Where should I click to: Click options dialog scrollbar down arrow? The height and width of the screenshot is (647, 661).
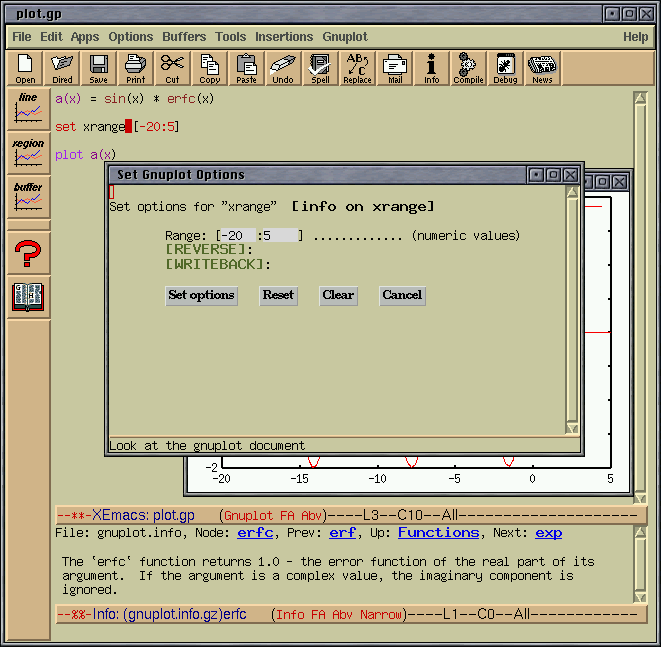pyautogui.click(x=572, y=428)
